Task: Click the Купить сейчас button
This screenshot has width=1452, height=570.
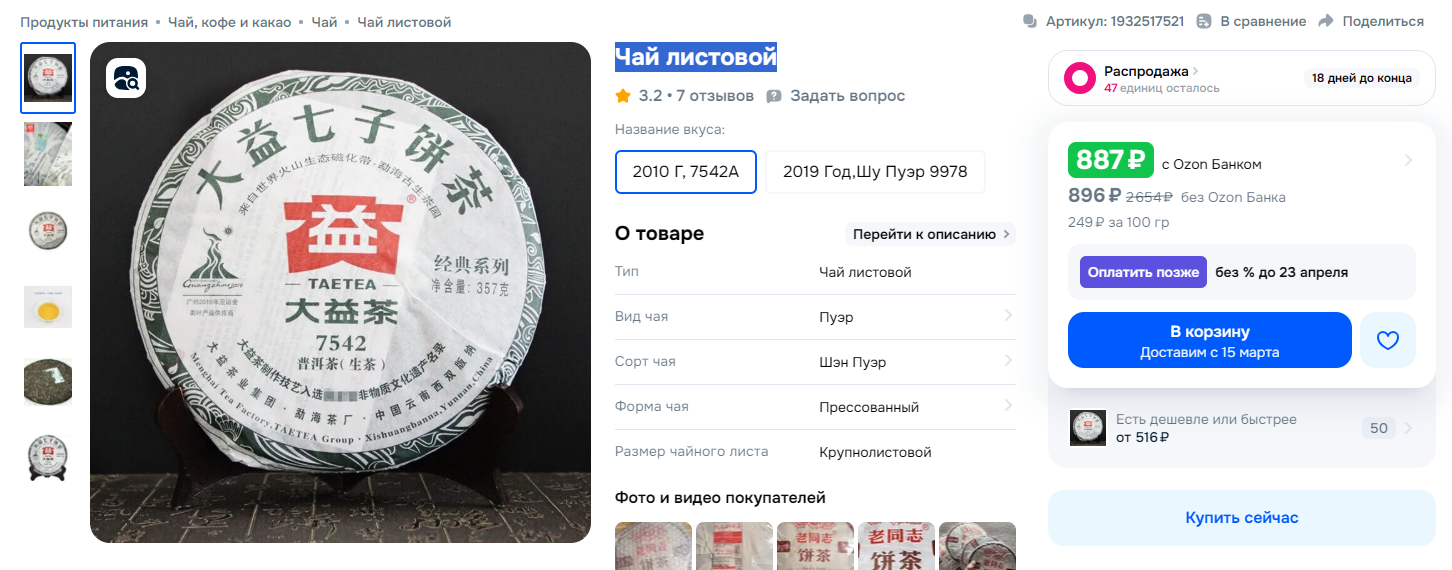Action: point(1241,518)
